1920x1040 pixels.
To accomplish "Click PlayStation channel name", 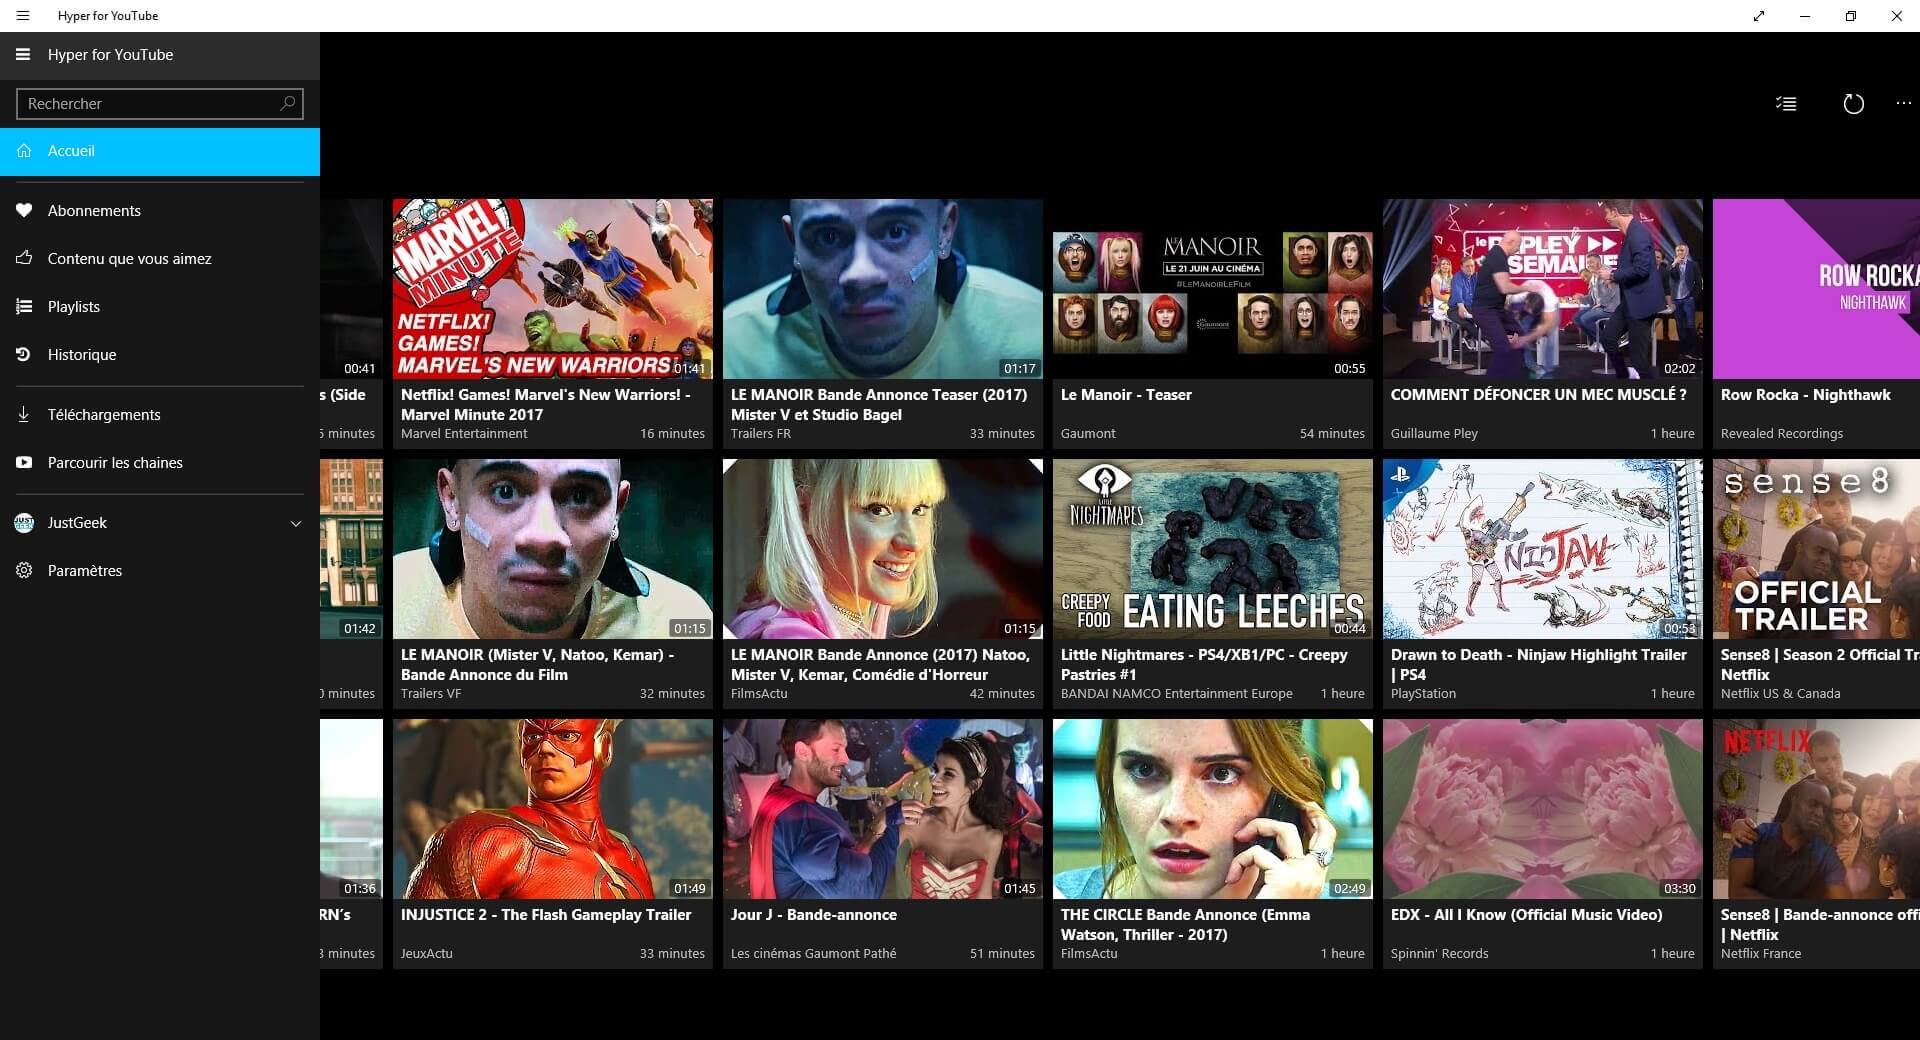I will [1423, 694].
